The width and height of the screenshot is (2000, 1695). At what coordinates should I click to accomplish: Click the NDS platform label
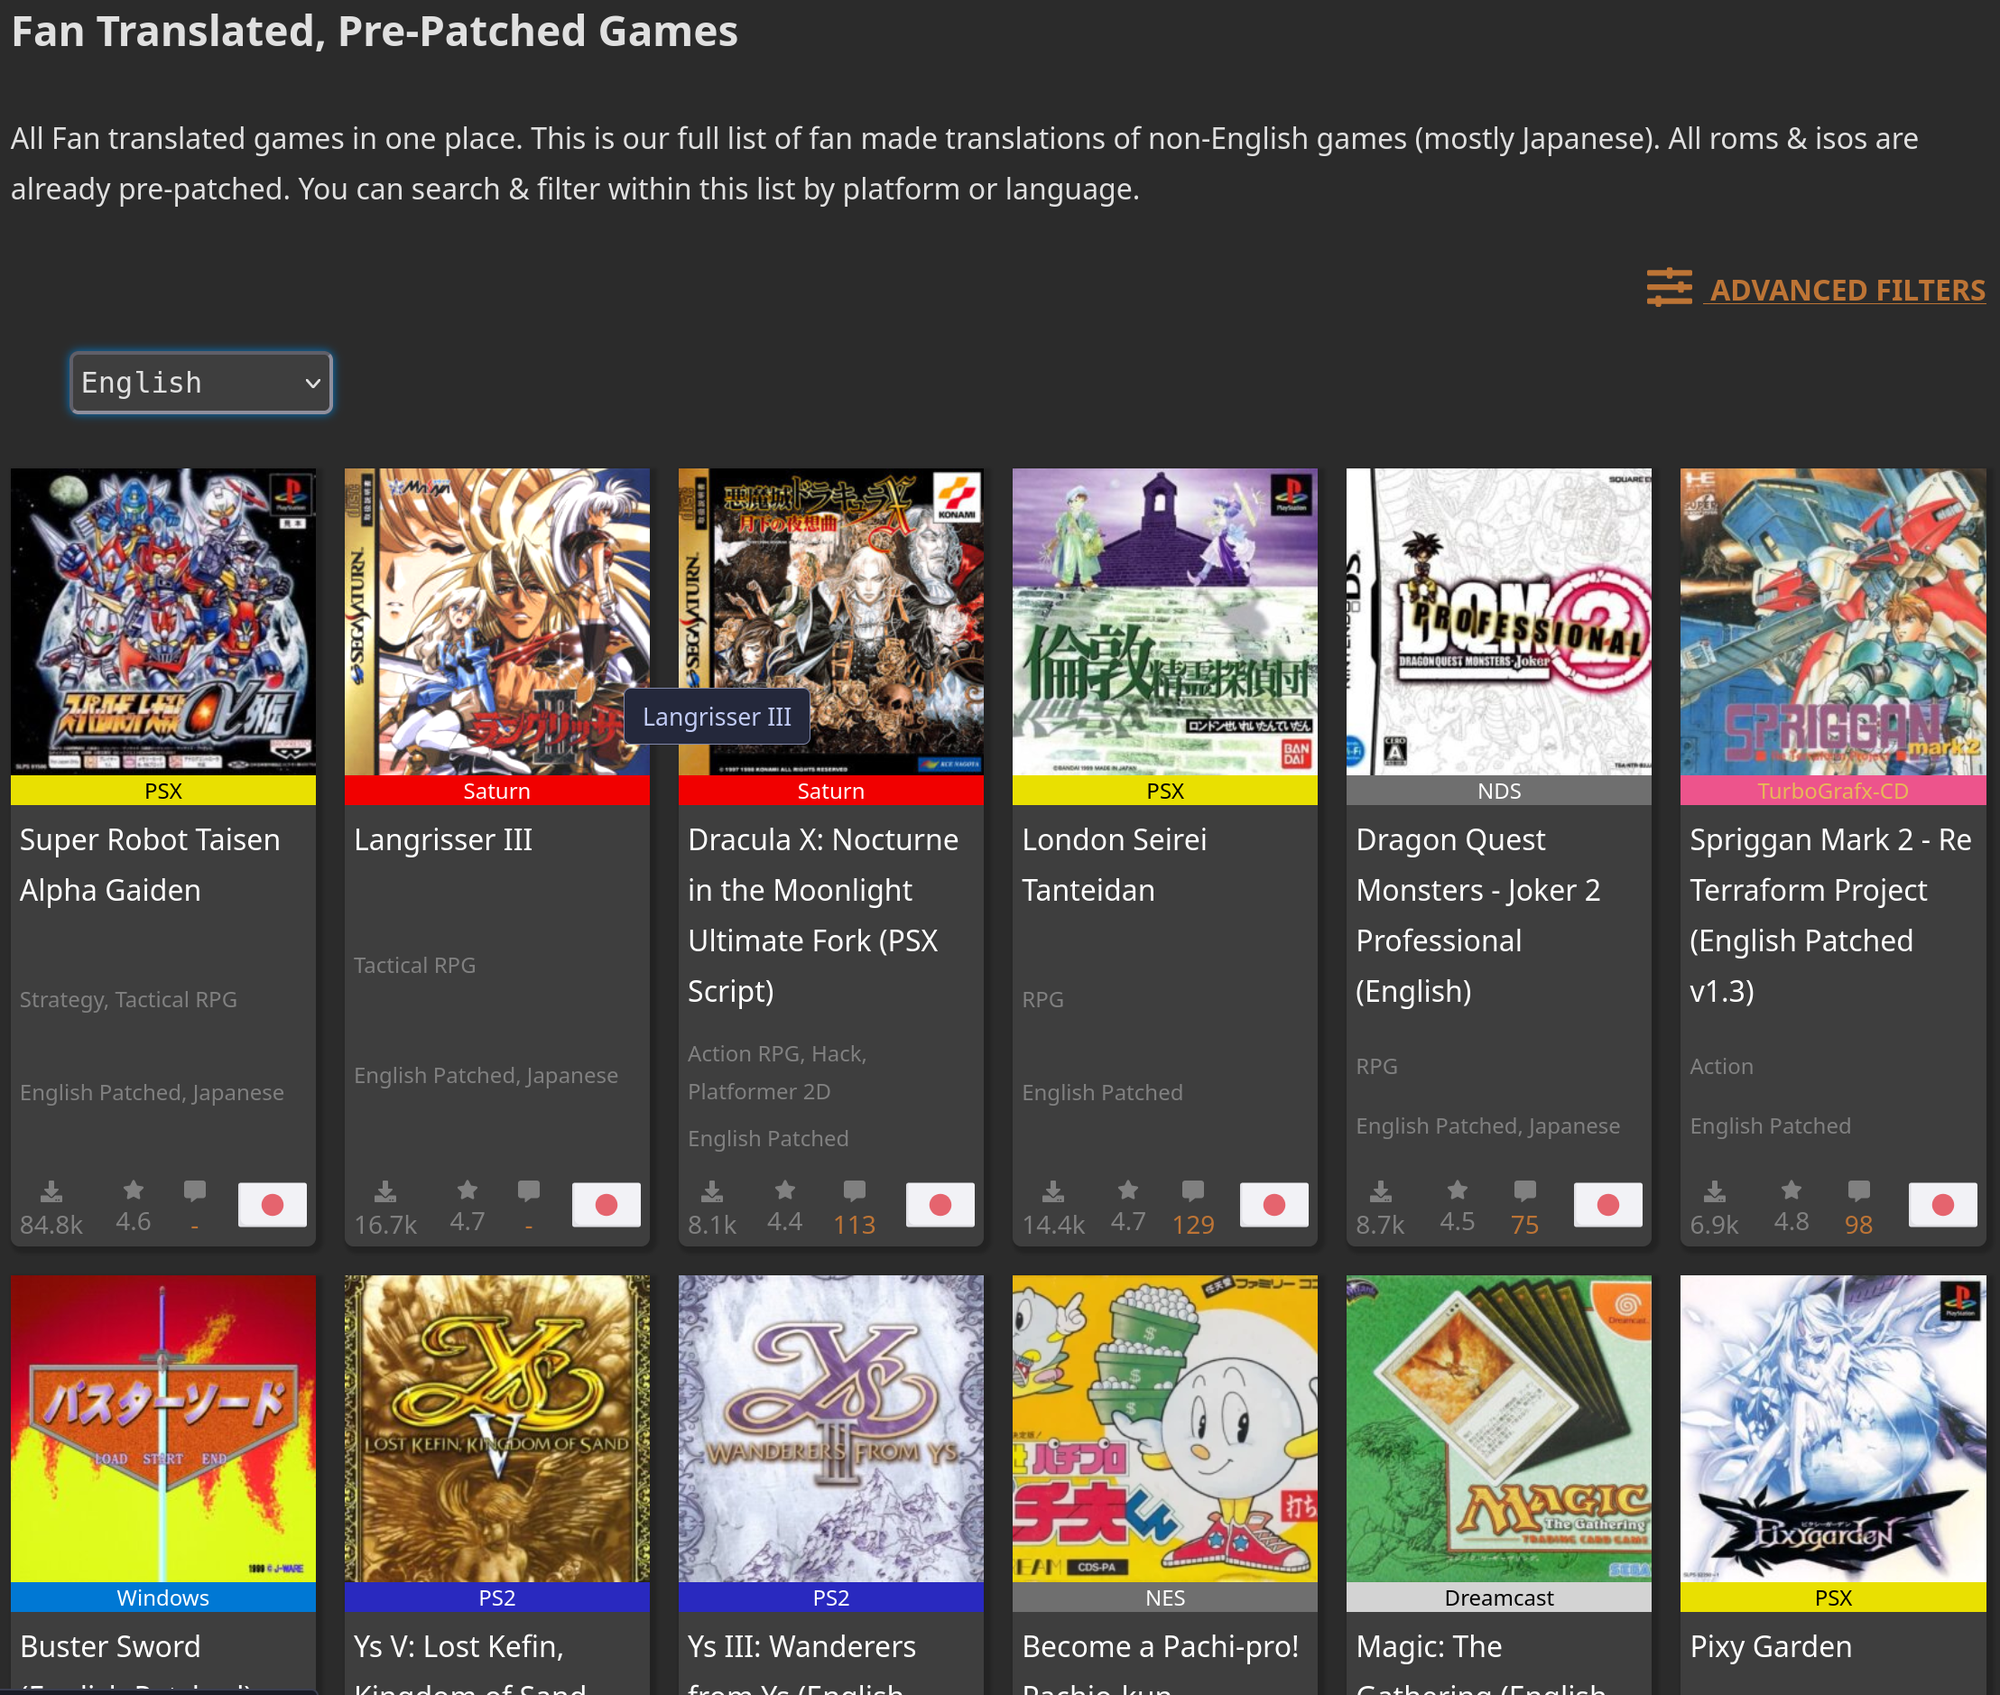click(1499, 791)
